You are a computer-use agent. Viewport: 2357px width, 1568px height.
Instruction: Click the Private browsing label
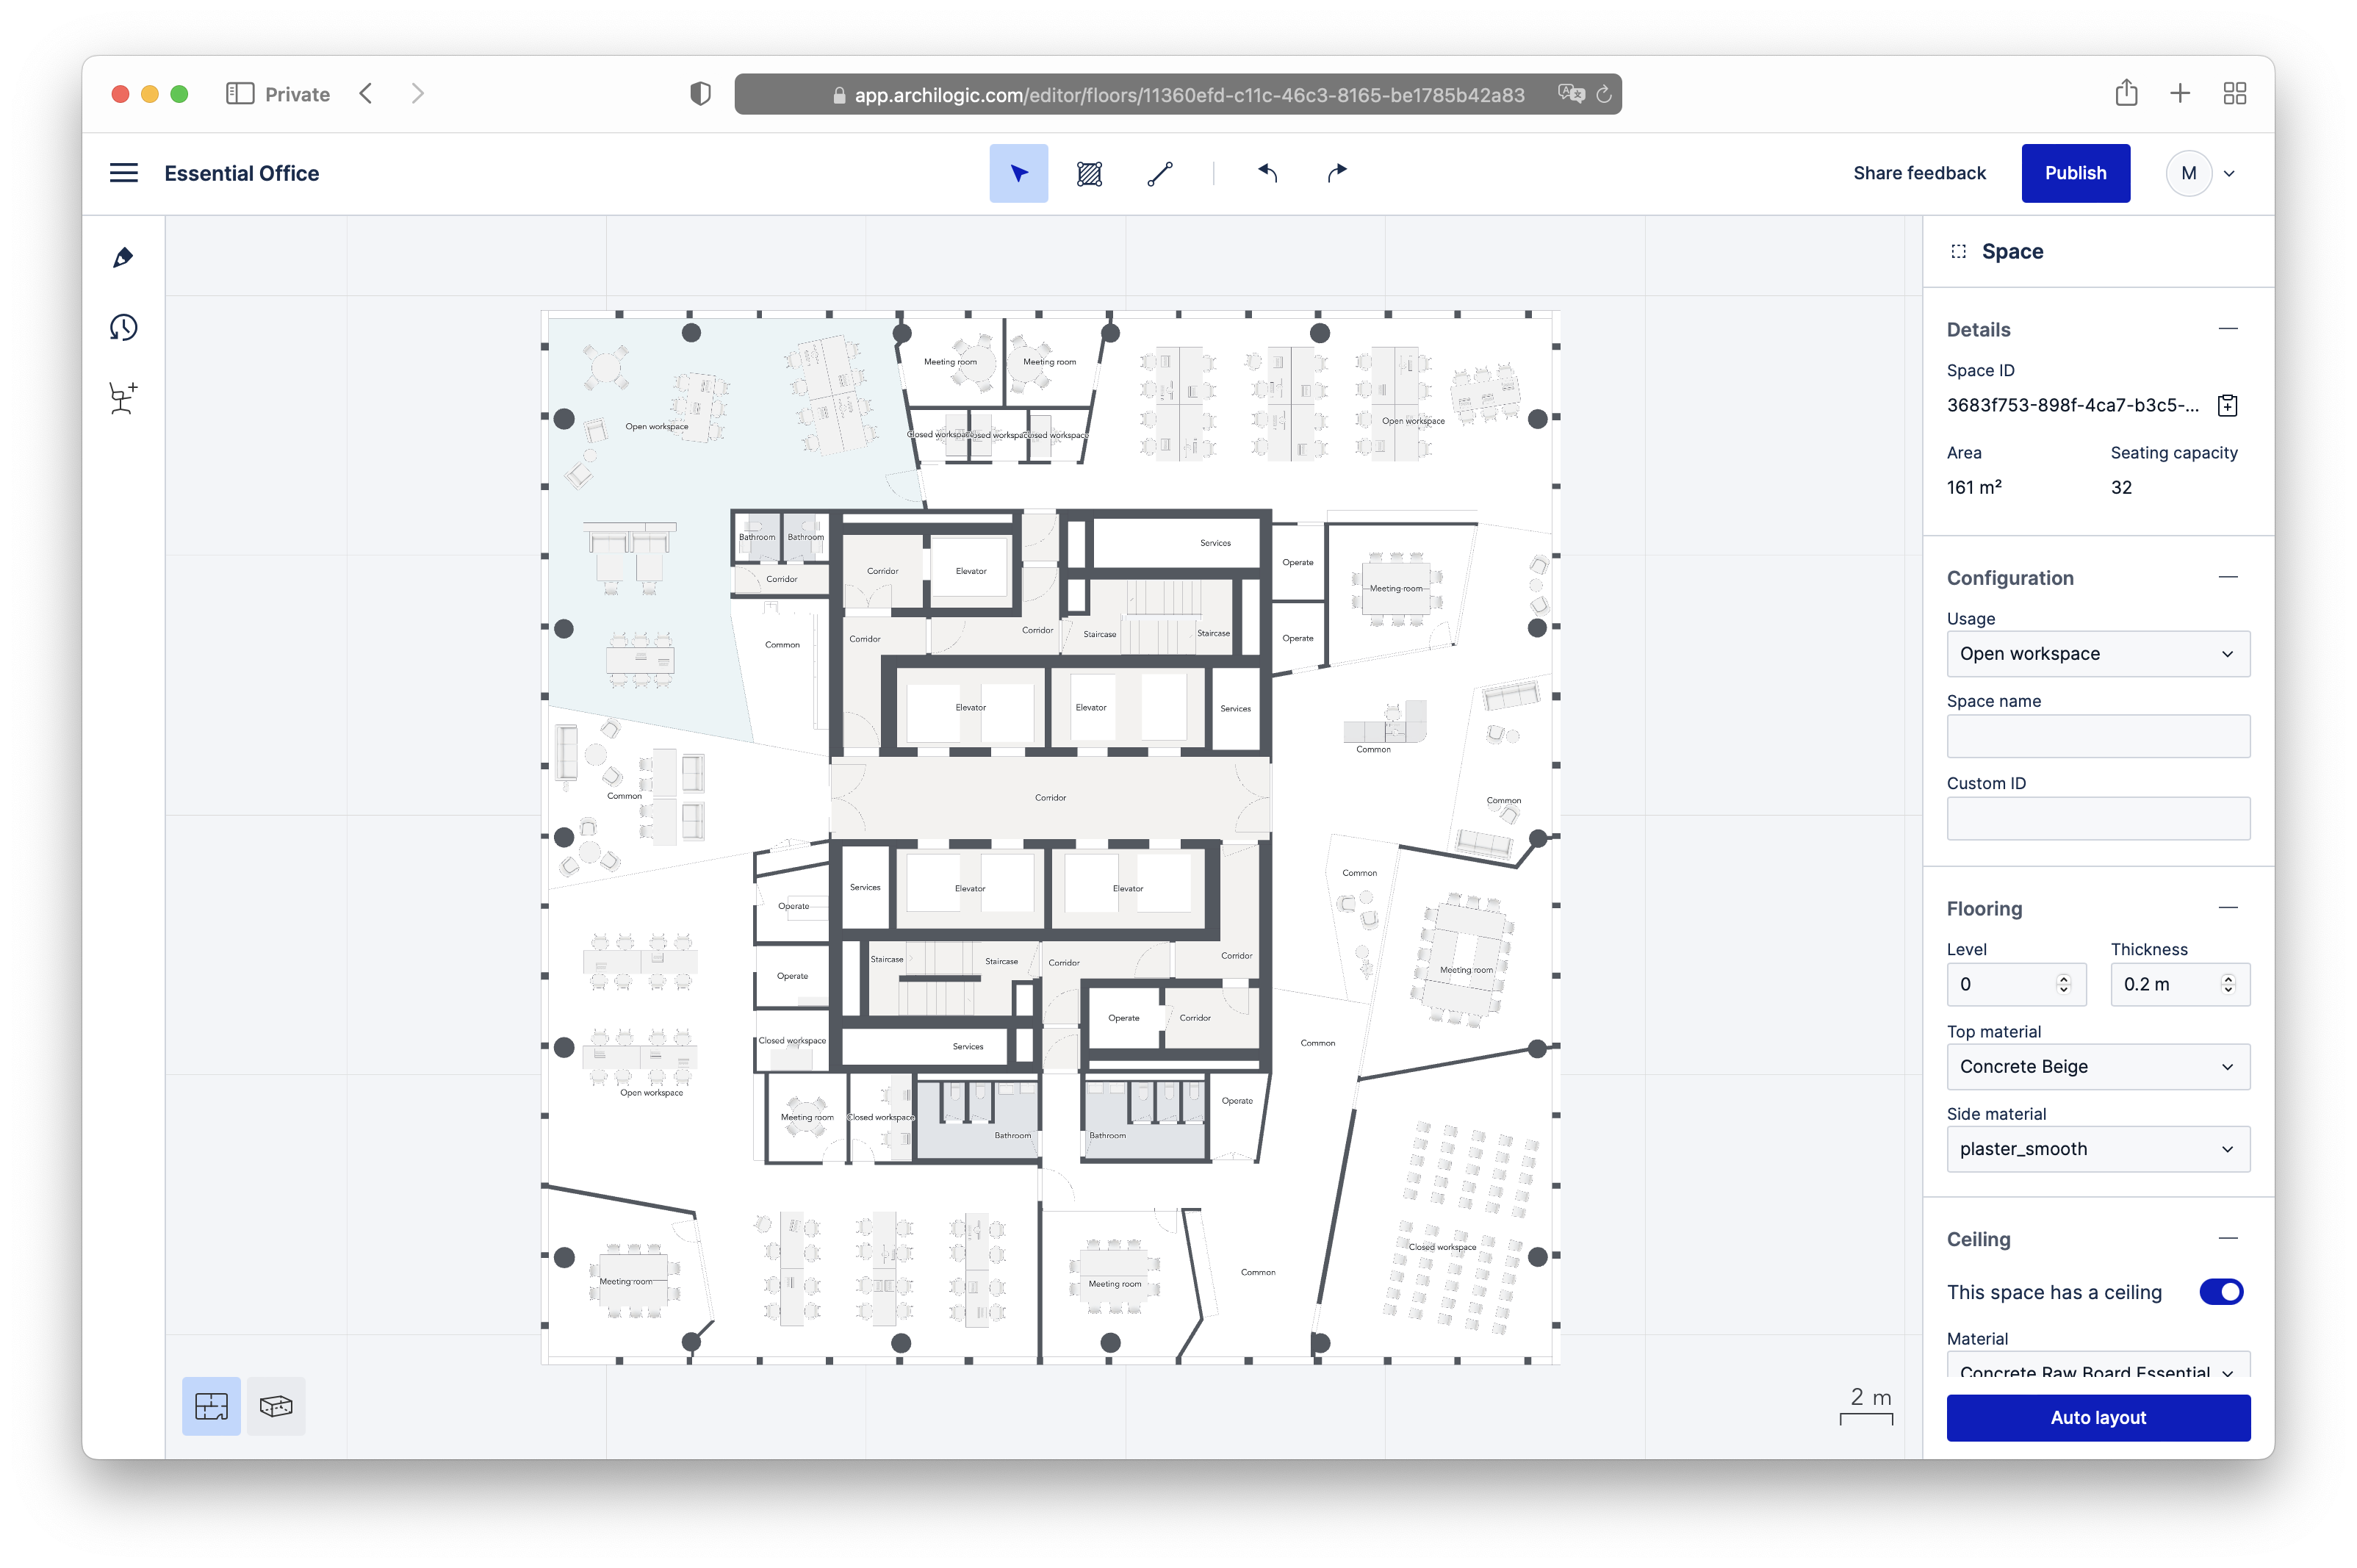[x=297, y=94]
